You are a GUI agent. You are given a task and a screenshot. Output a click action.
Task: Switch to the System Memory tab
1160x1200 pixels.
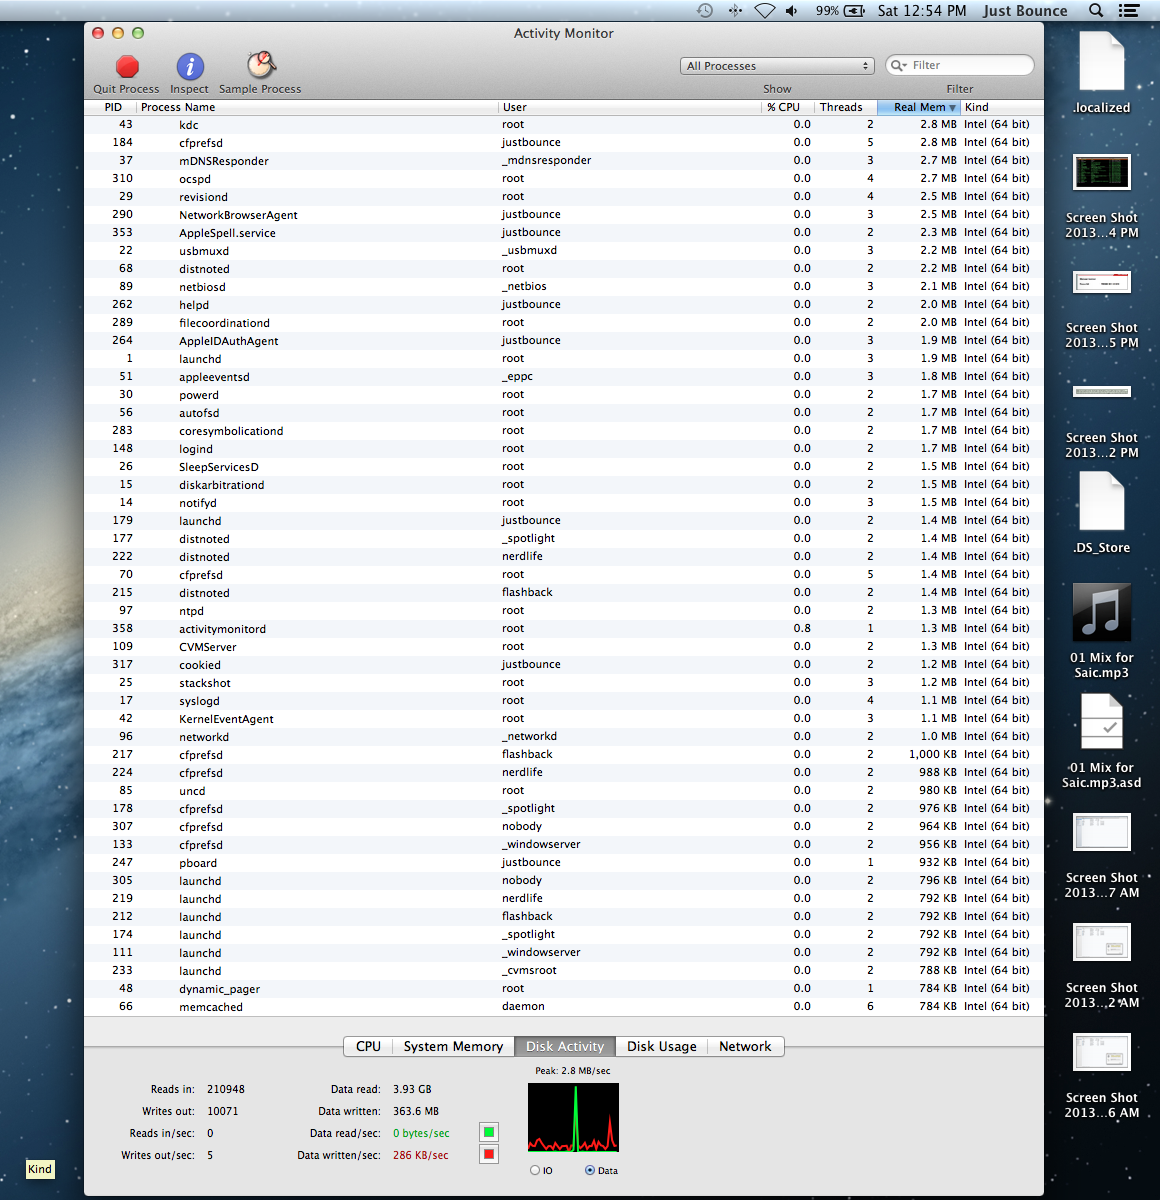point(453,1046)
